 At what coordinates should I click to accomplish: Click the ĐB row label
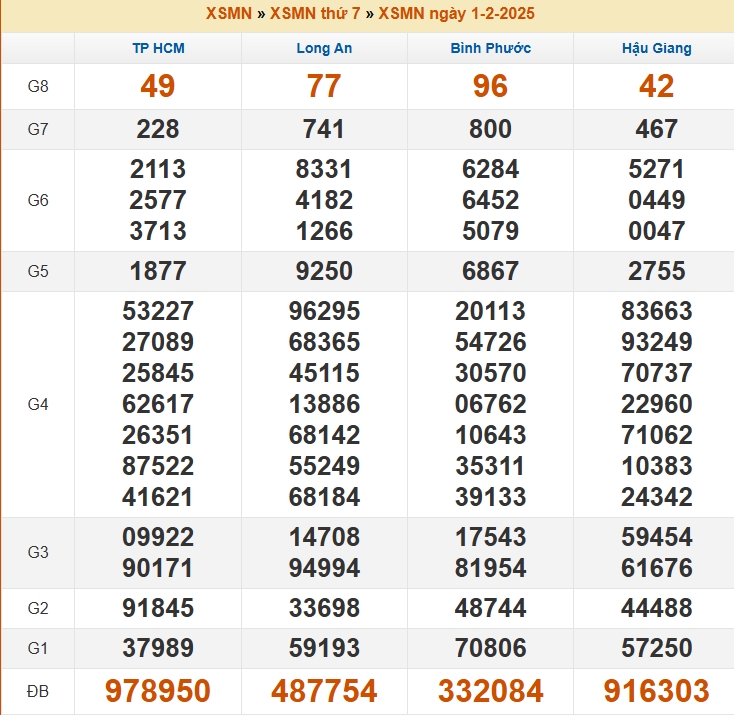pyautogui.click(x=38, y=691)
